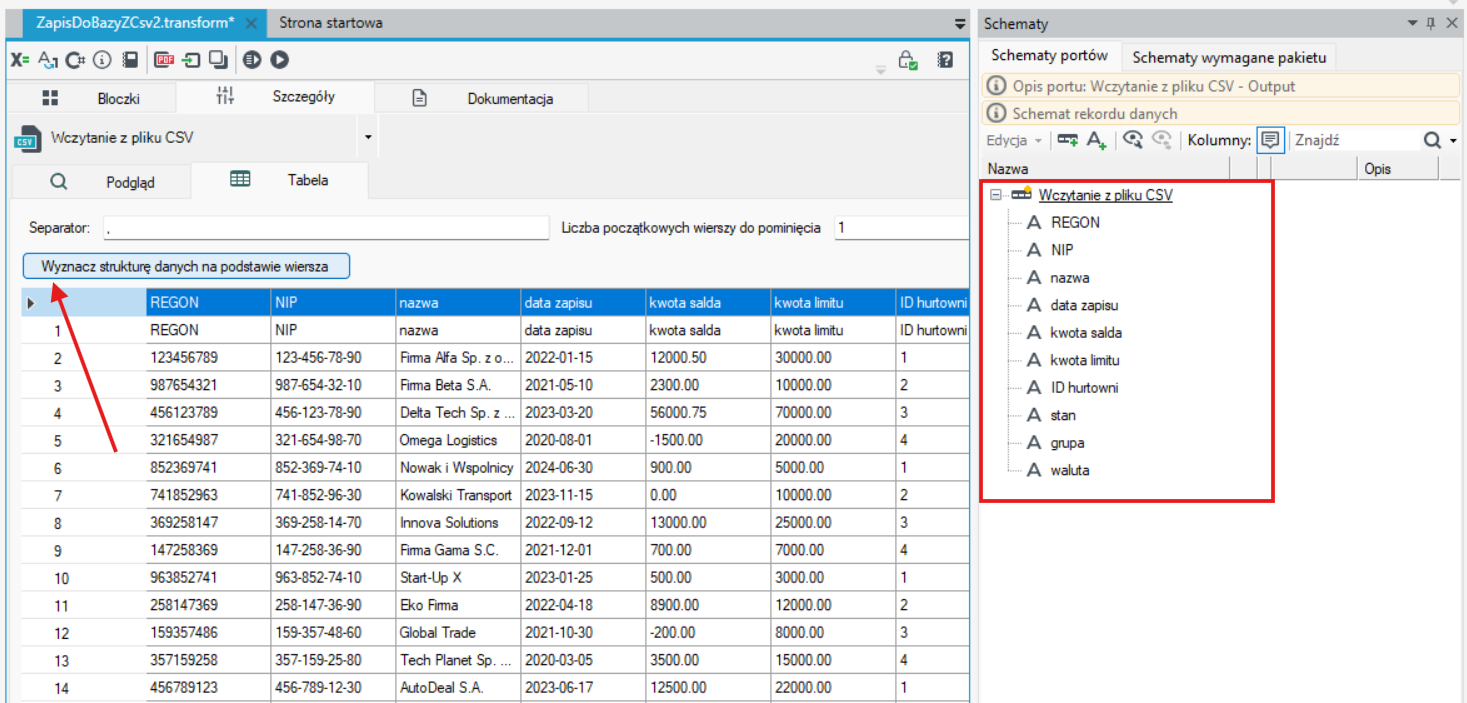Click the Znajdź search field
1467x703 pixels.
tap(1355, 140)
